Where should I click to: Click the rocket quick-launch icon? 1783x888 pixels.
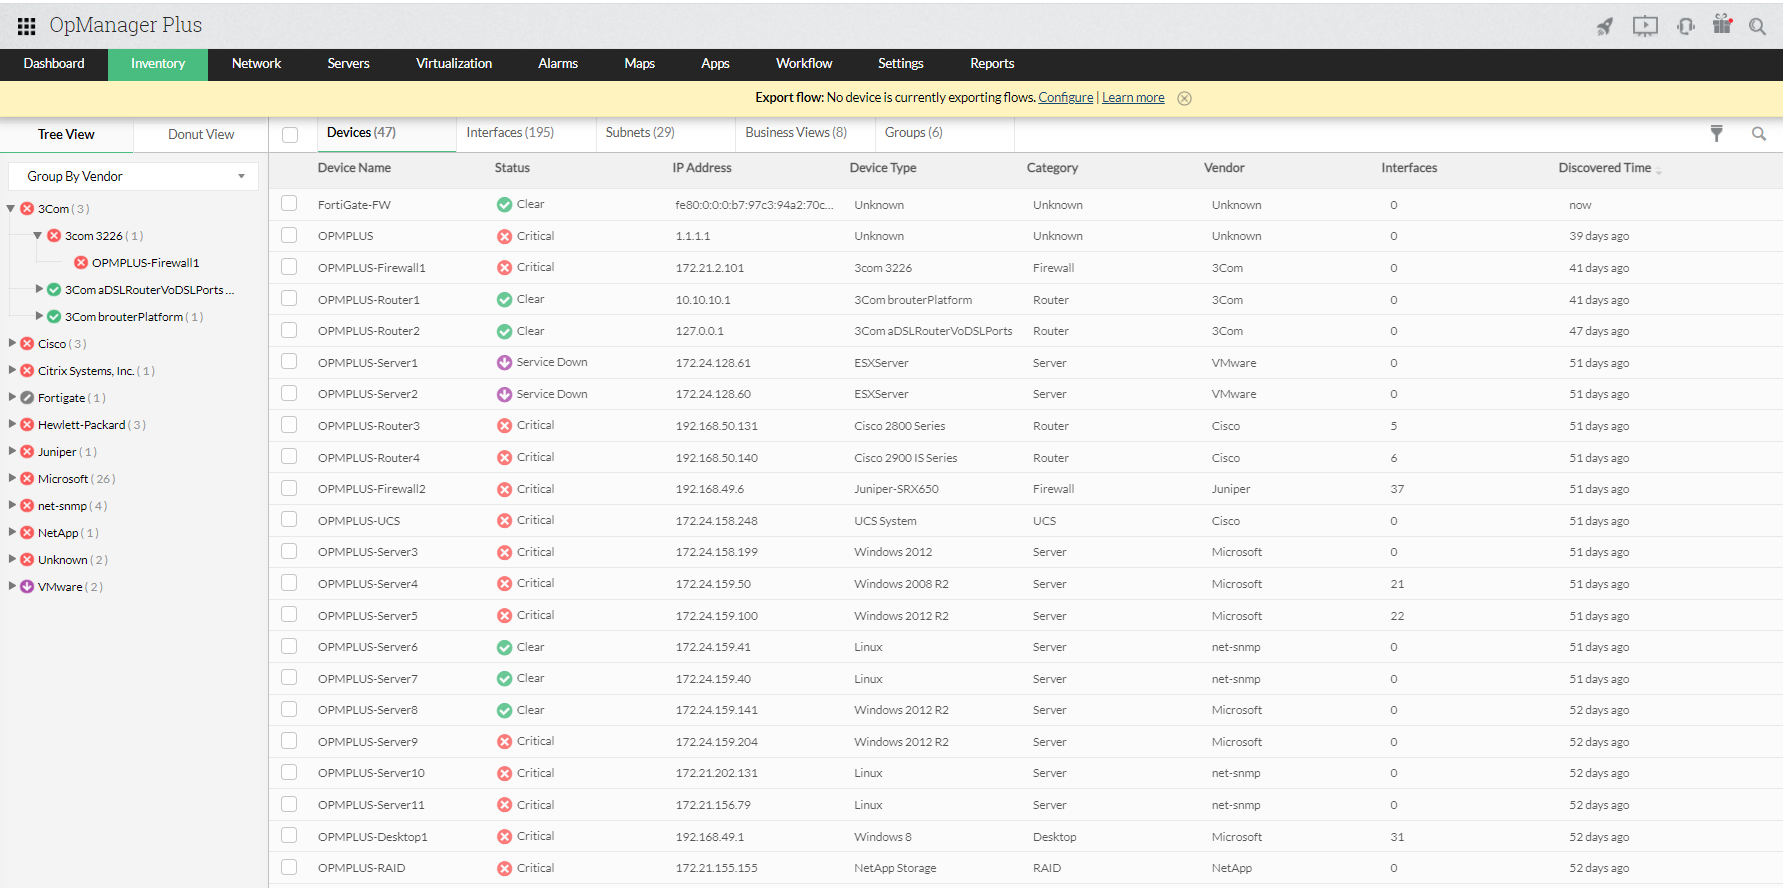tap(1605, 26)
